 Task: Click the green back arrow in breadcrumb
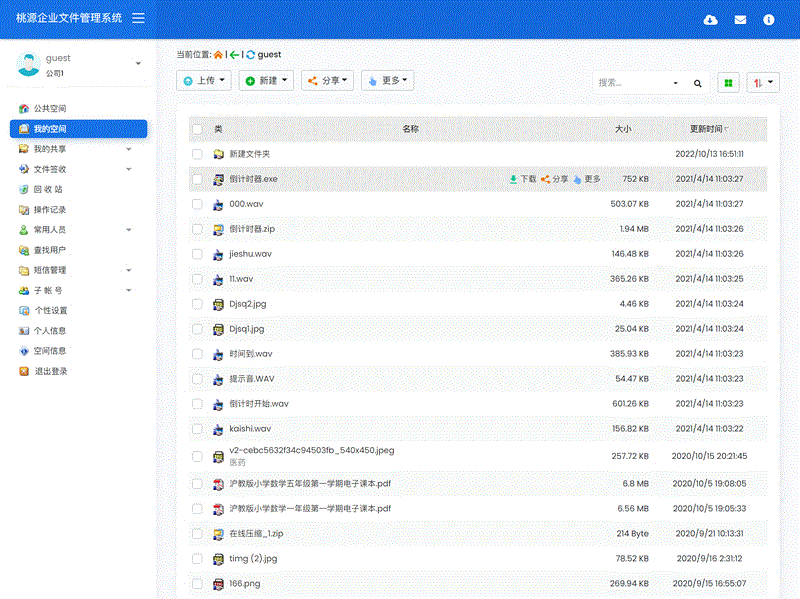click(x=234, y=55)
